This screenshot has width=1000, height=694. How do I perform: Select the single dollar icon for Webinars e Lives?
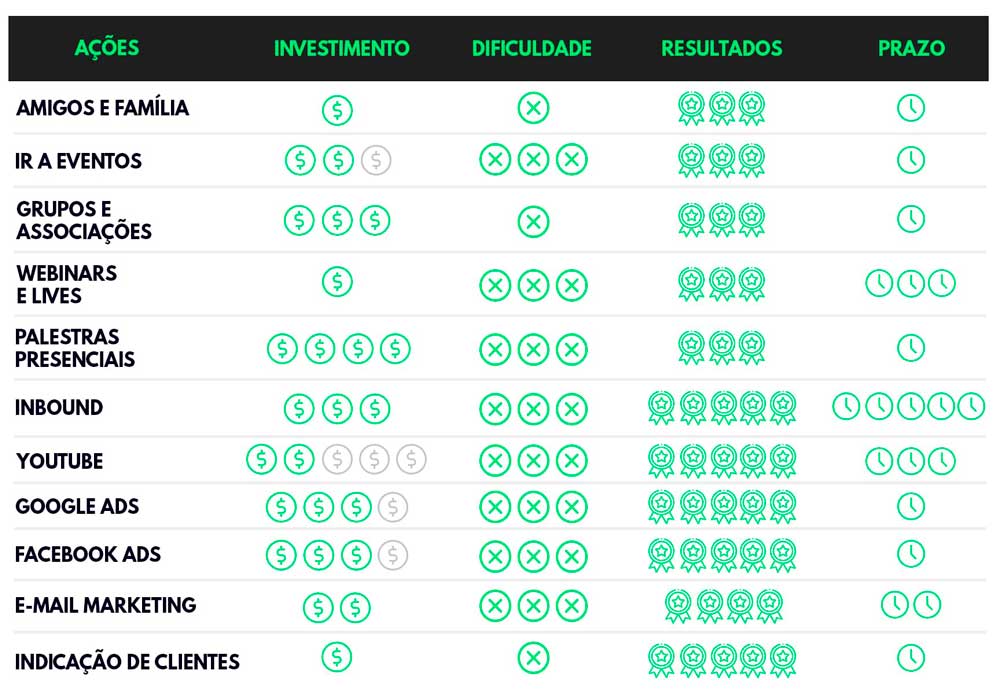point(337,281)
